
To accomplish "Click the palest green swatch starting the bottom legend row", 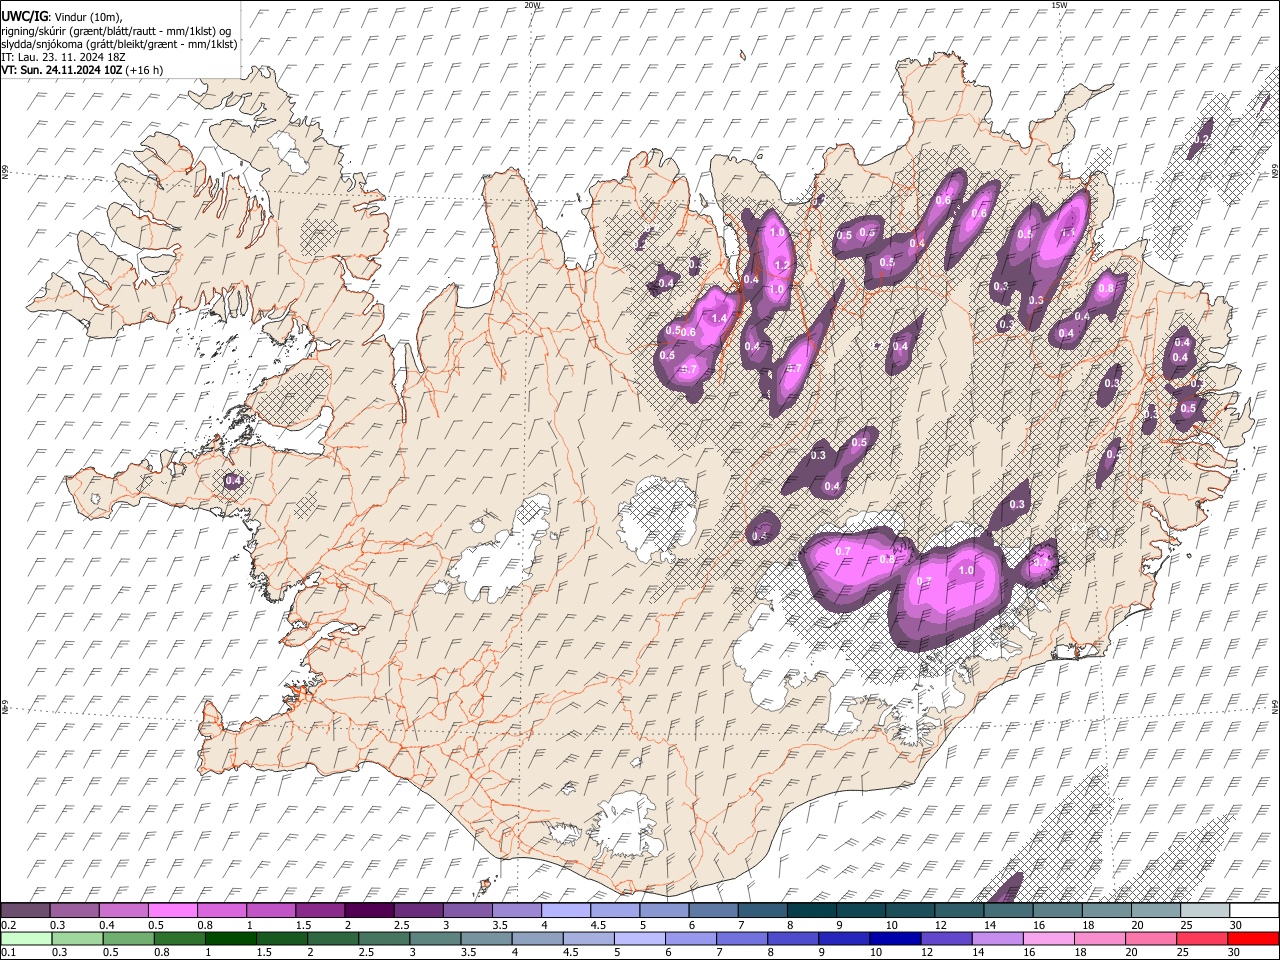I will [27, 938].
